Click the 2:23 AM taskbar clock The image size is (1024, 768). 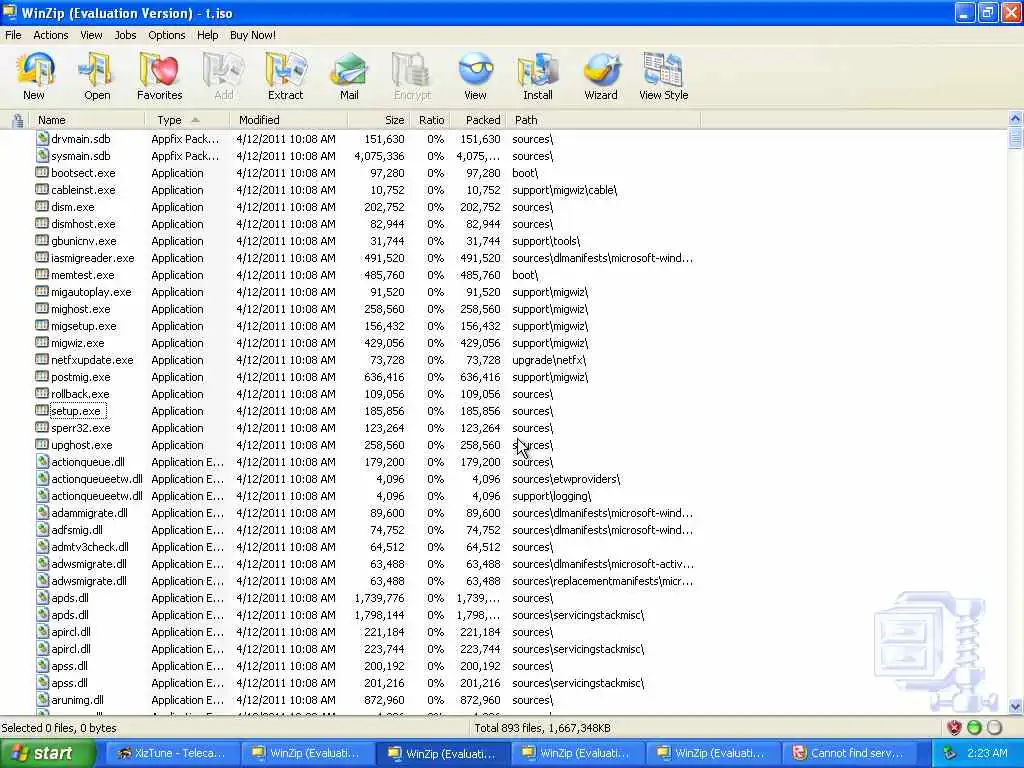(x=987, y=753)
